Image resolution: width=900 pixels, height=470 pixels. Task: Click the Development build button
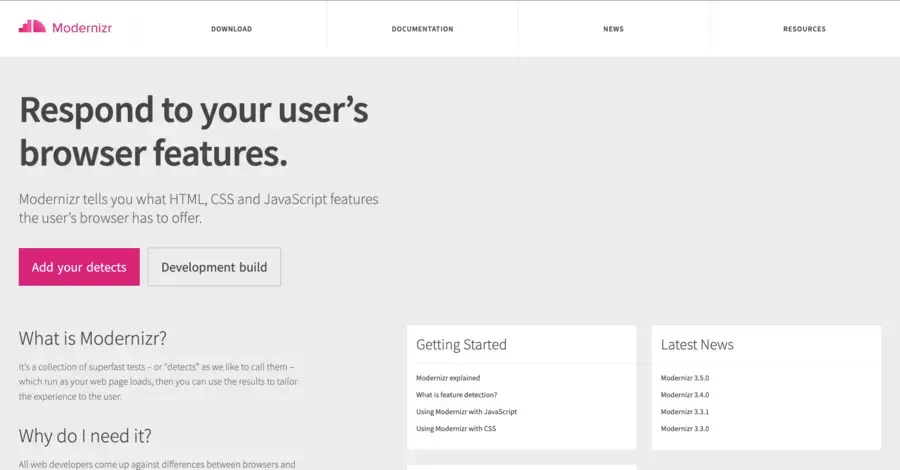[x=214, y=267]
